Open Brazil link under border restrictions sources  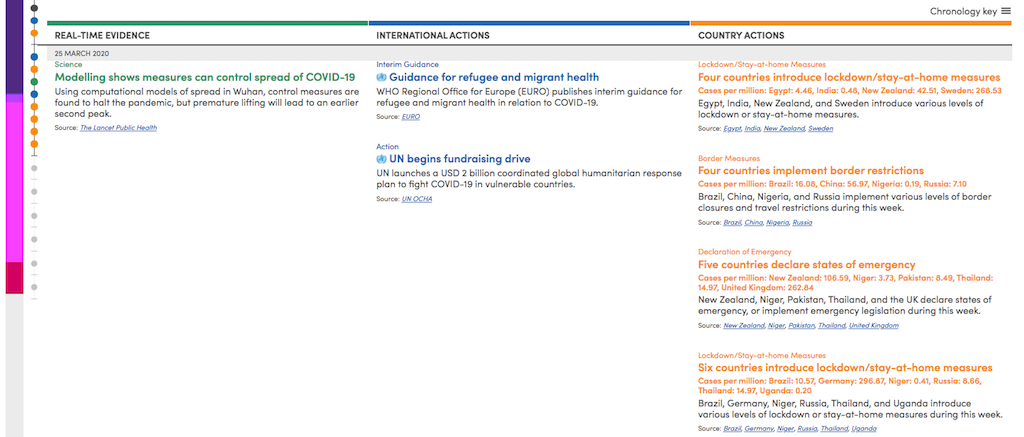tap(732, 223)
